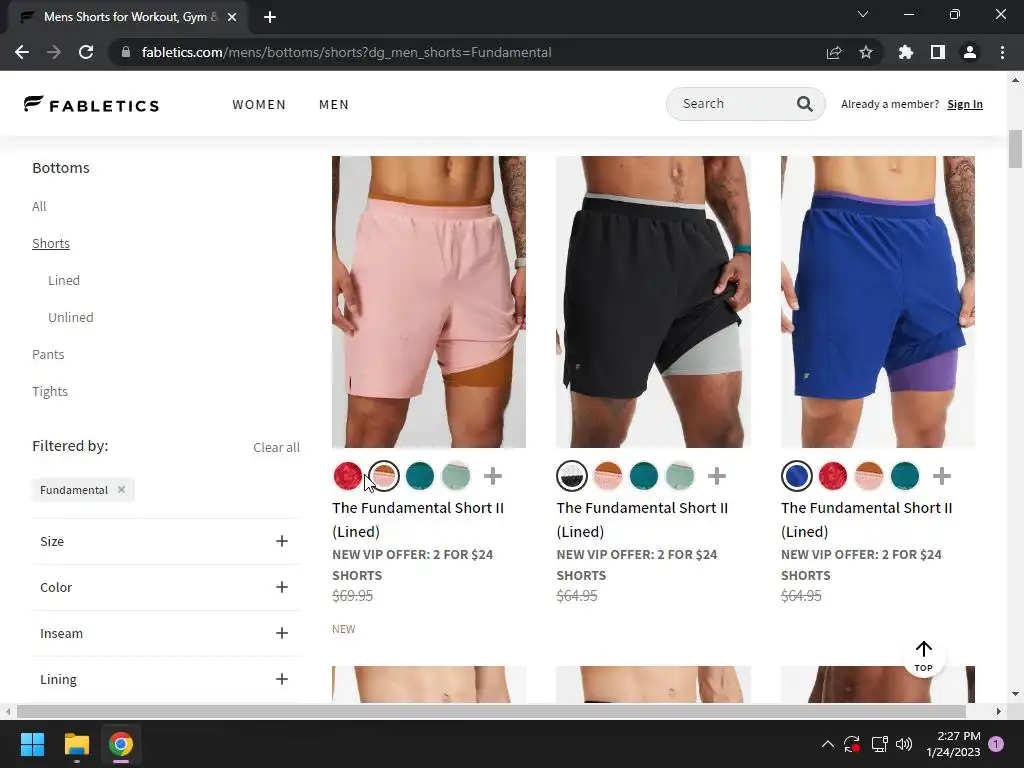
Task: Show more colors for the black shorts
Action: [716, 476]
